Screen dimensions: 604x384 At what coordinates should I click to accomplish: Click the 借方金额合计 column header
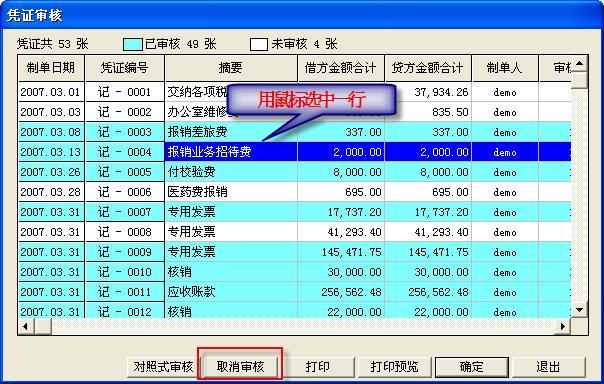coord(341,68)
